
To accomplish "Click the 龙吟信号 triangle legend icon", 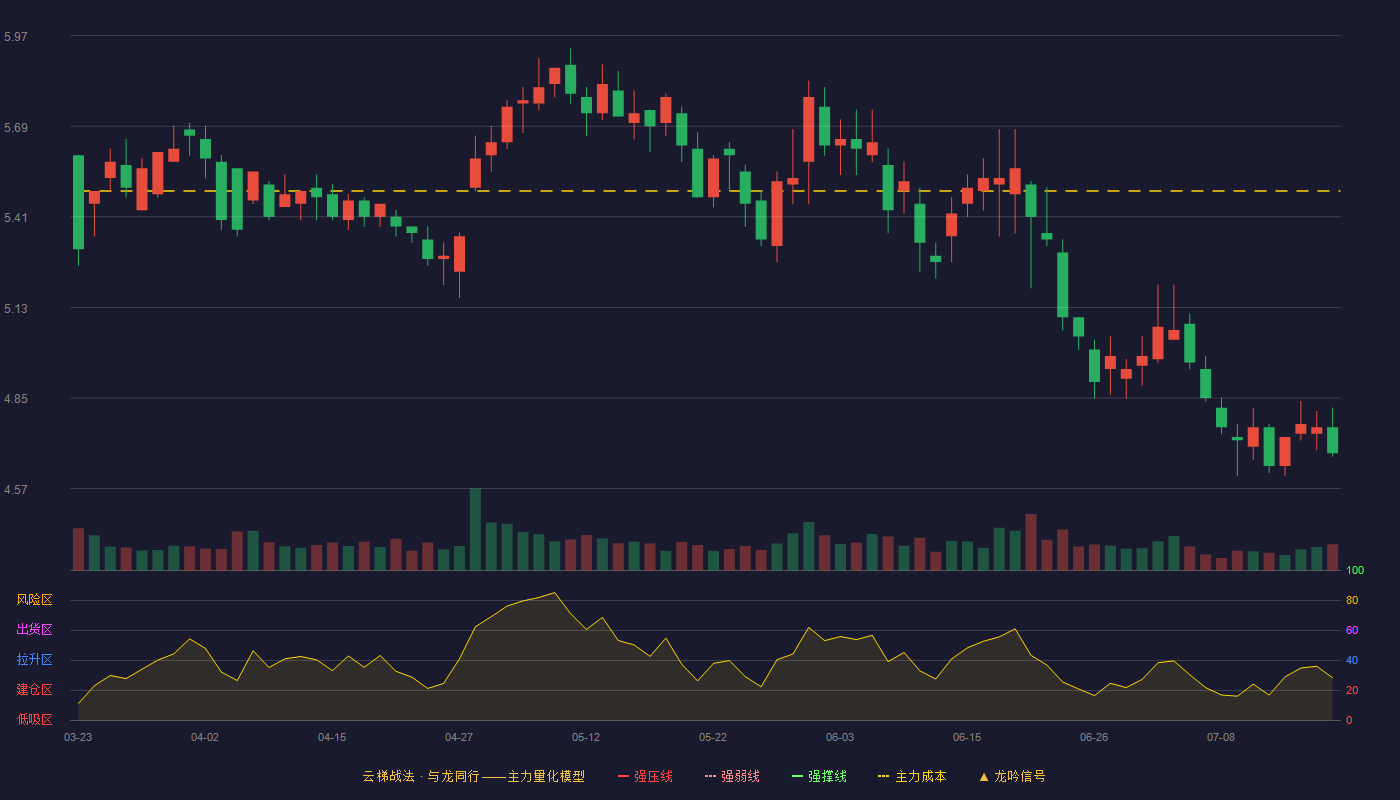I will pyautogui.click(x=983, y=776).
